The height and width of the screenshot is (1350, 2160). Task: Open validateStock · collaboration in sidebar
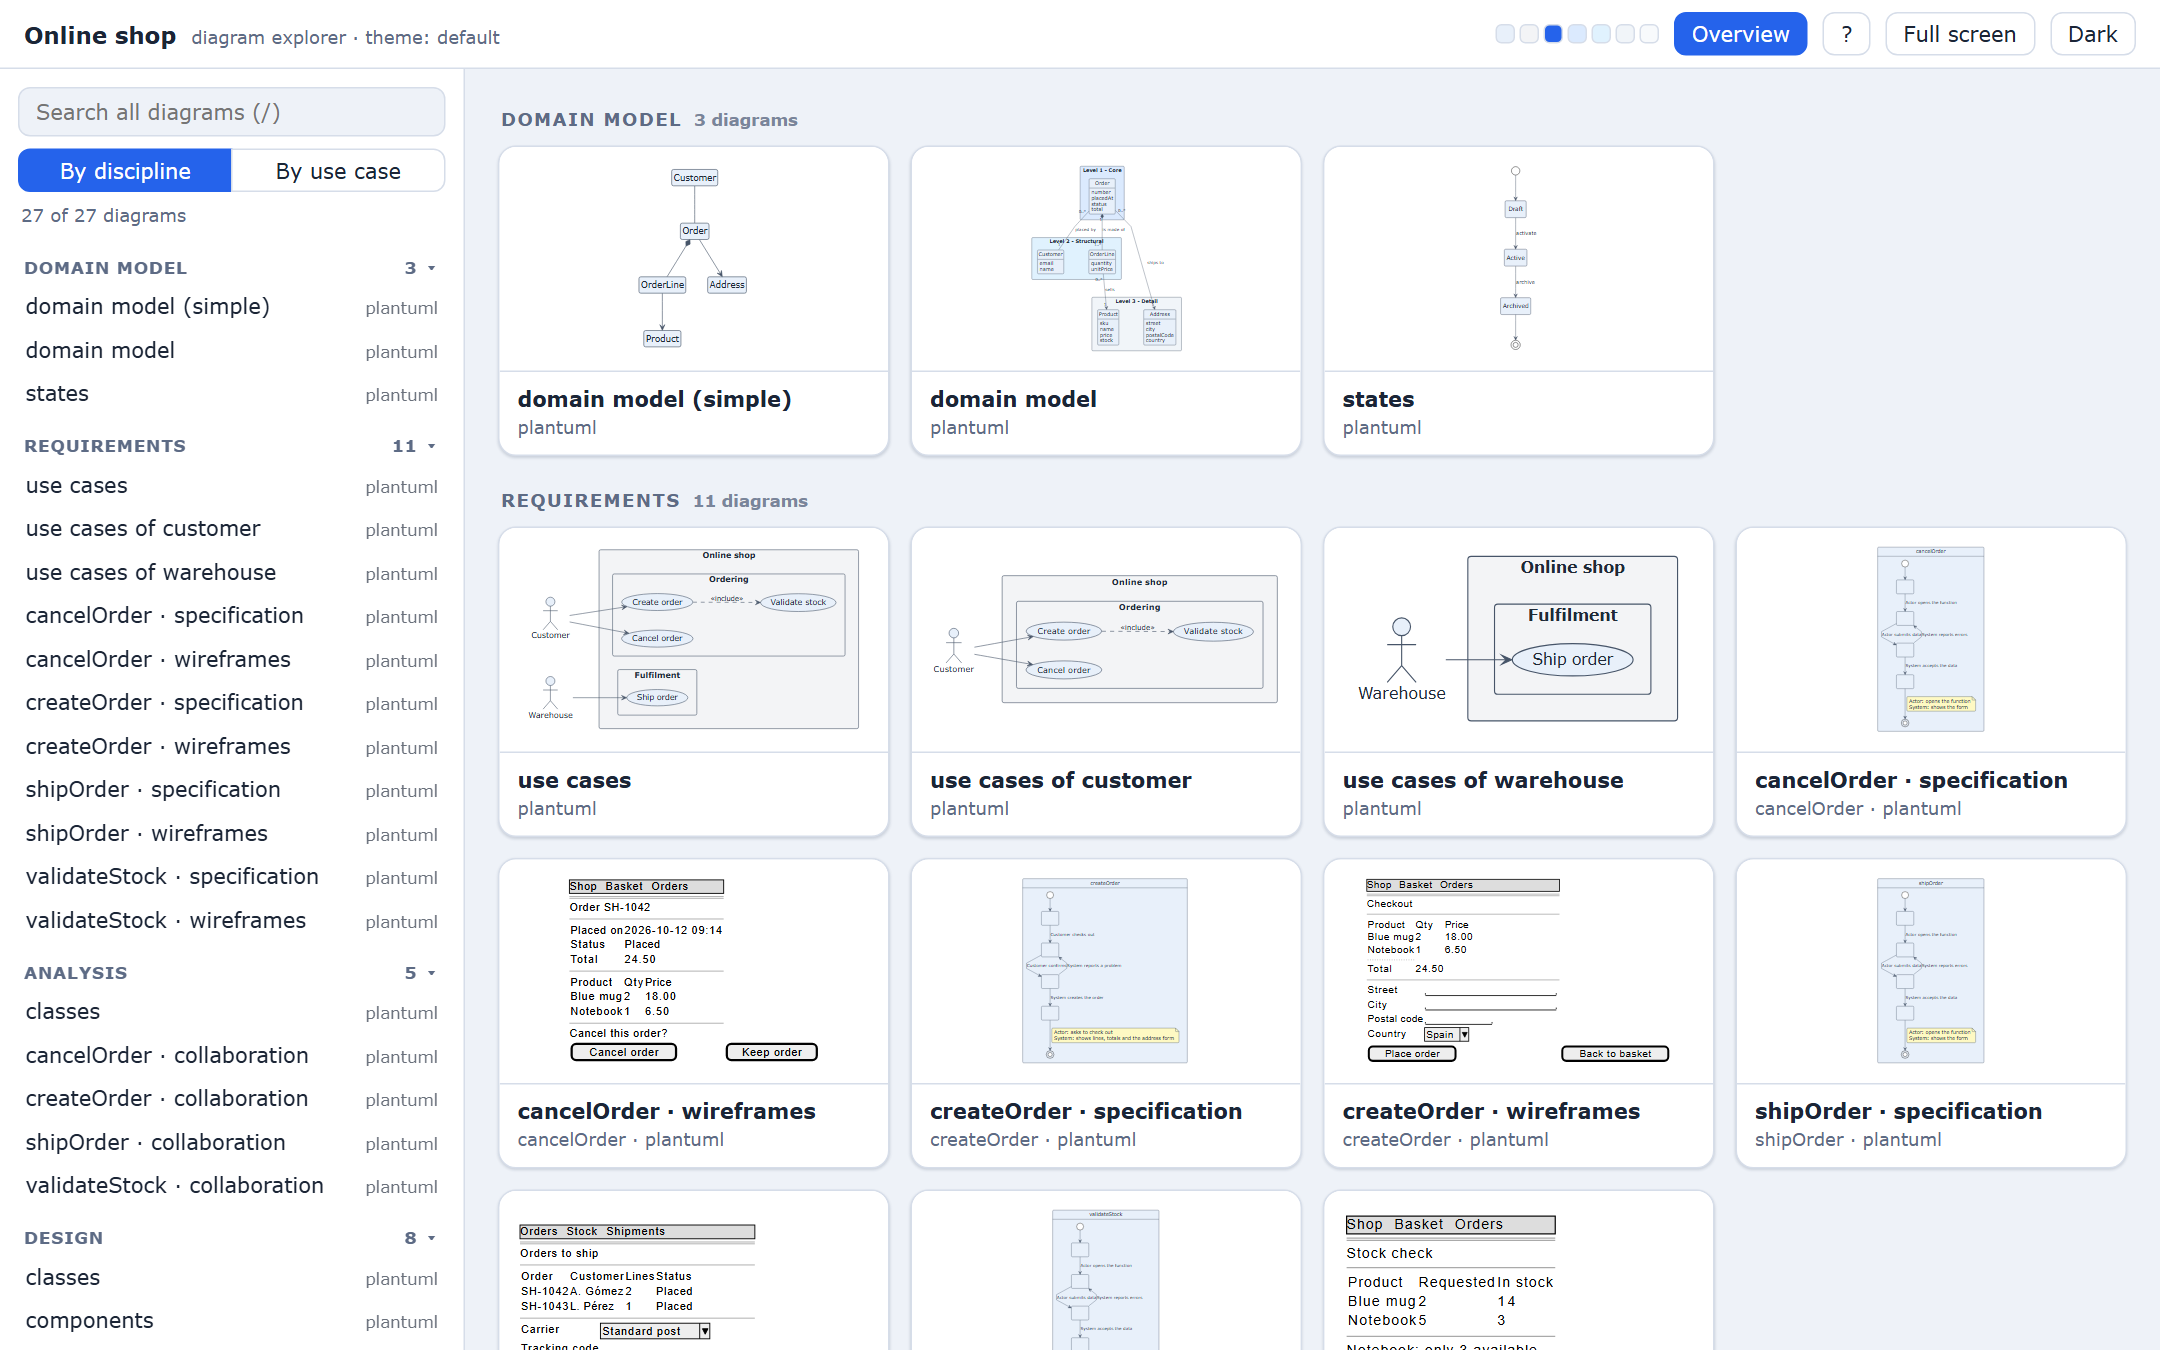[232, 1186]
